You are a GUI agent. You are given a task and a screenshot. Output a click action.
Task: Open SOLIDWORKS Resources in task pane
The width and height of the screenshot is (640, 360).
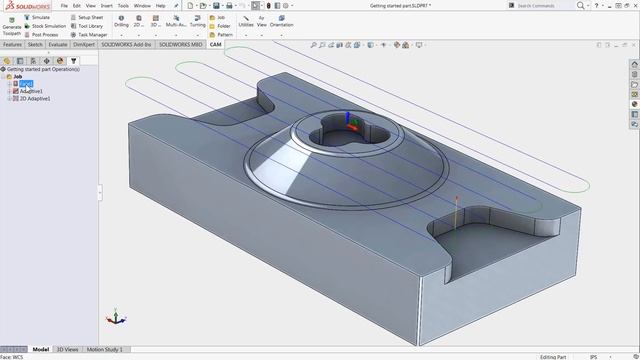(634, 64)
